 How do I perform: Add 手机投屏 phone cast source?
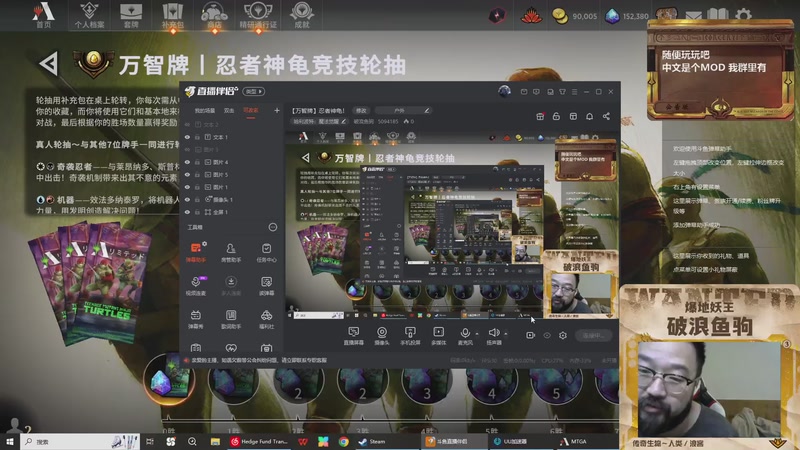tap(410, 336)
